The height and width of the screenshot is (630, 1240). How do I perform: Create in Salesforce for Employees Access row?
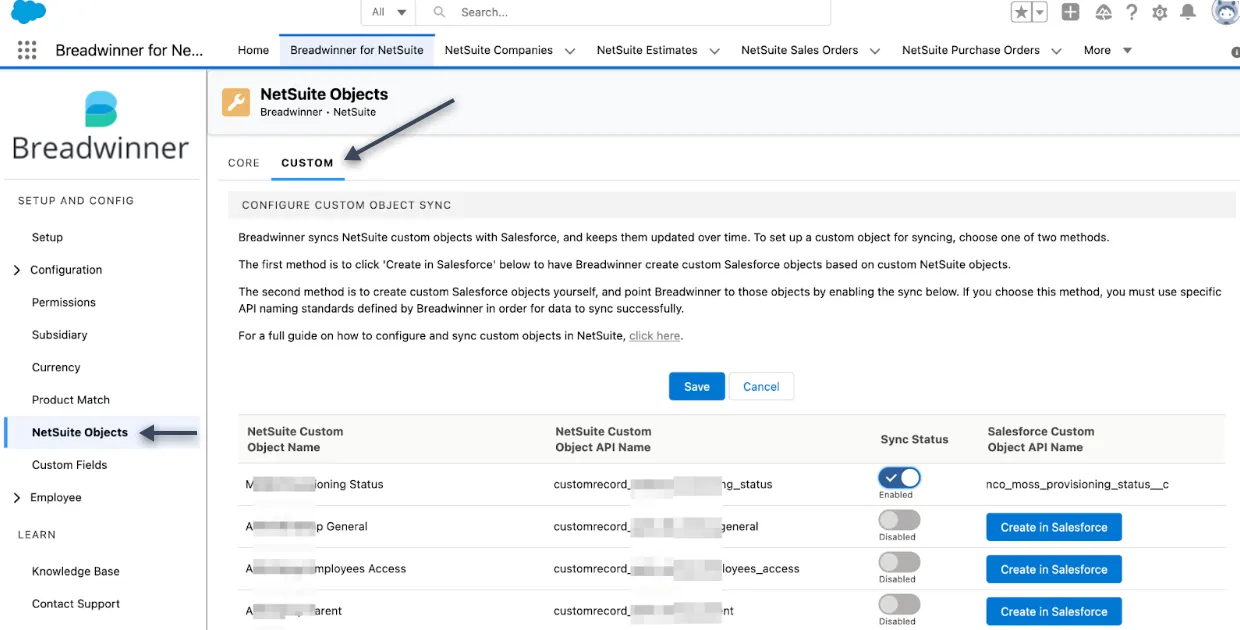coord(1054,569)
